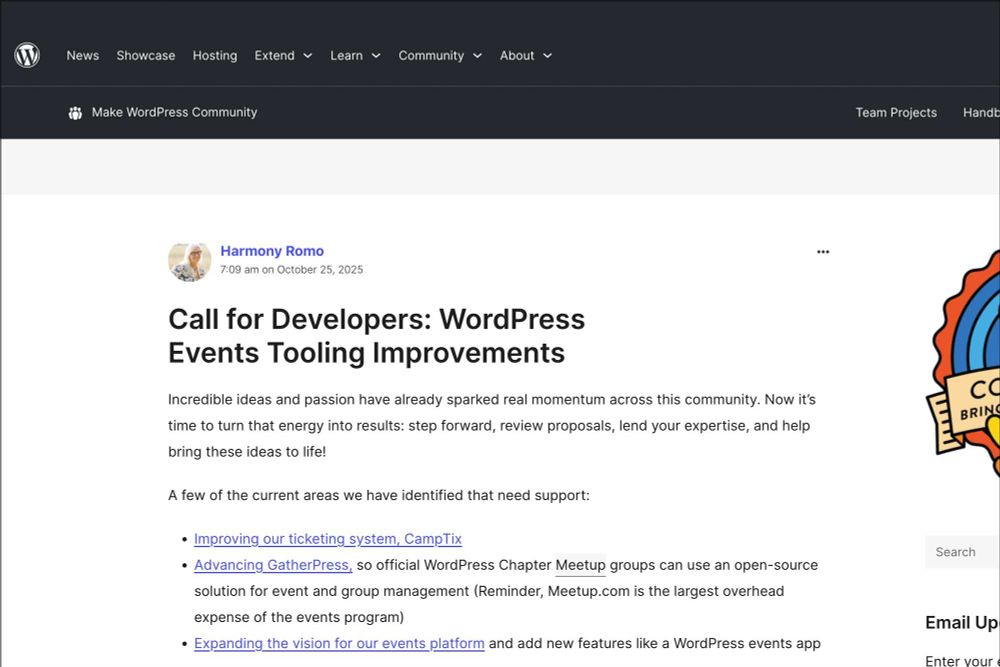Image resolution: width=1000 pixels, height=667 pixels.
Task: Open the three-dot post options menu
Action: tap(823, 252)
